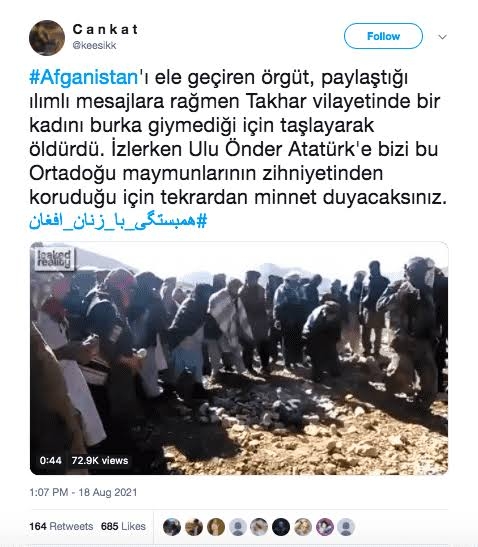This screenshot has height=547, width=478.
Task: Expand the tweet options chevron
Action: (x=442, y=37)
